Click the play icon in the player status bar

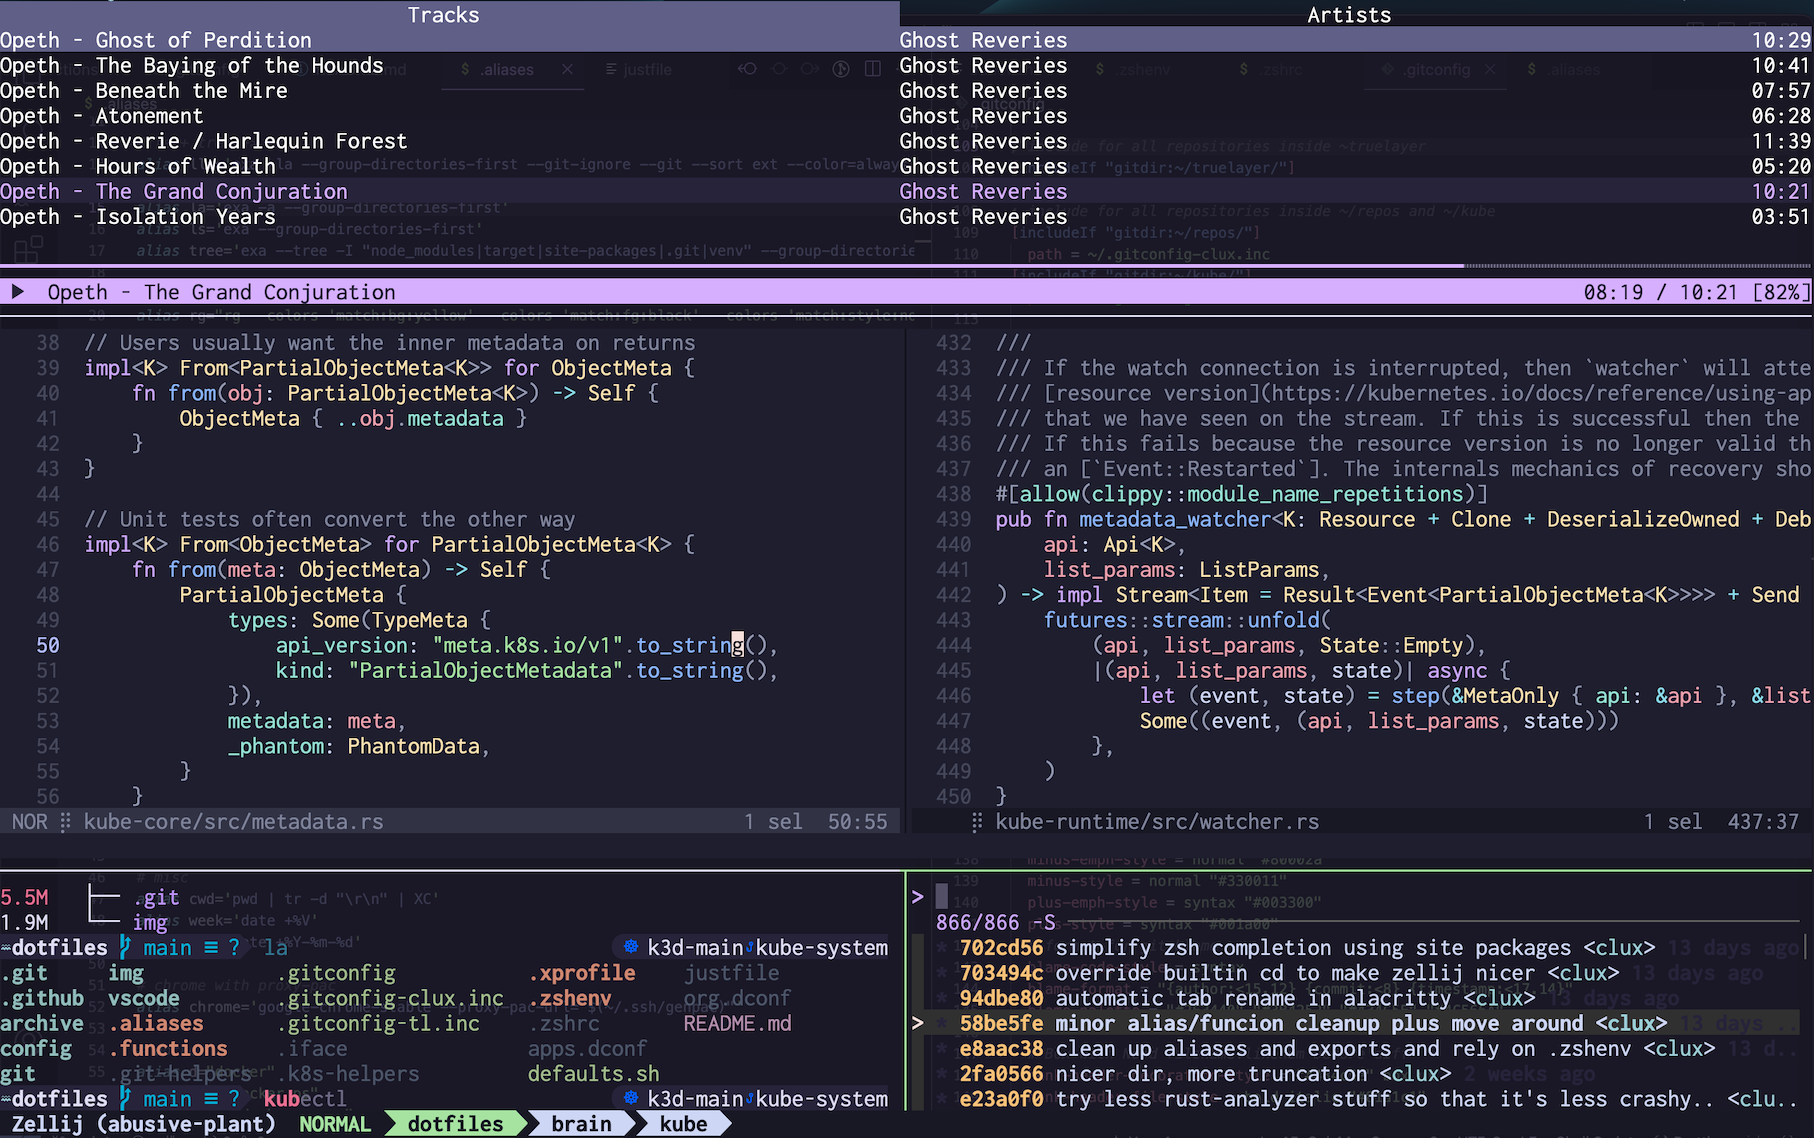click(17, 292)
